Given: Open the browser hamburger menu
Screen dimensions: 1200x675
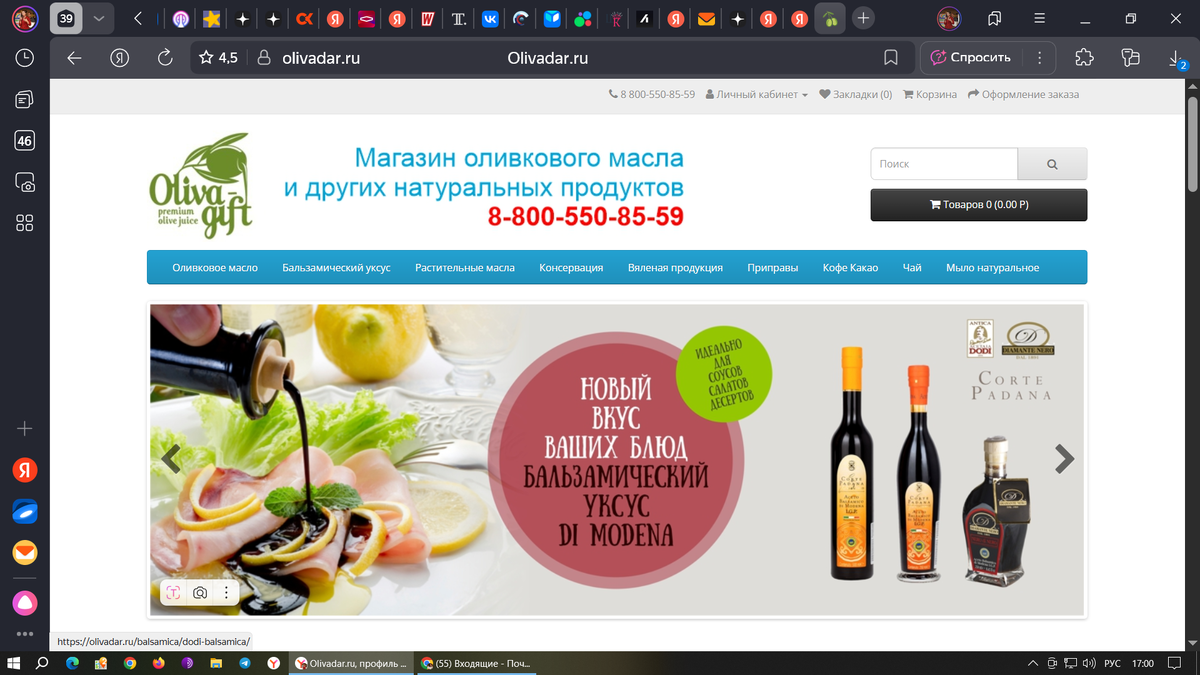Looking at the screenshot, I should click(1041, 18).
